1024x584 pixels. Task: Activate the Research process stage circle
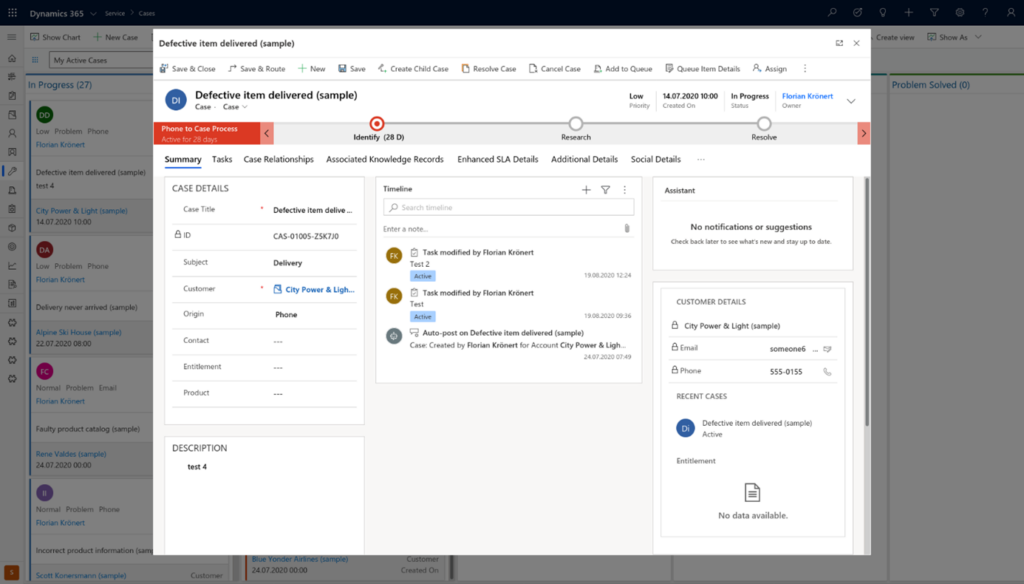tap(575, 124)
